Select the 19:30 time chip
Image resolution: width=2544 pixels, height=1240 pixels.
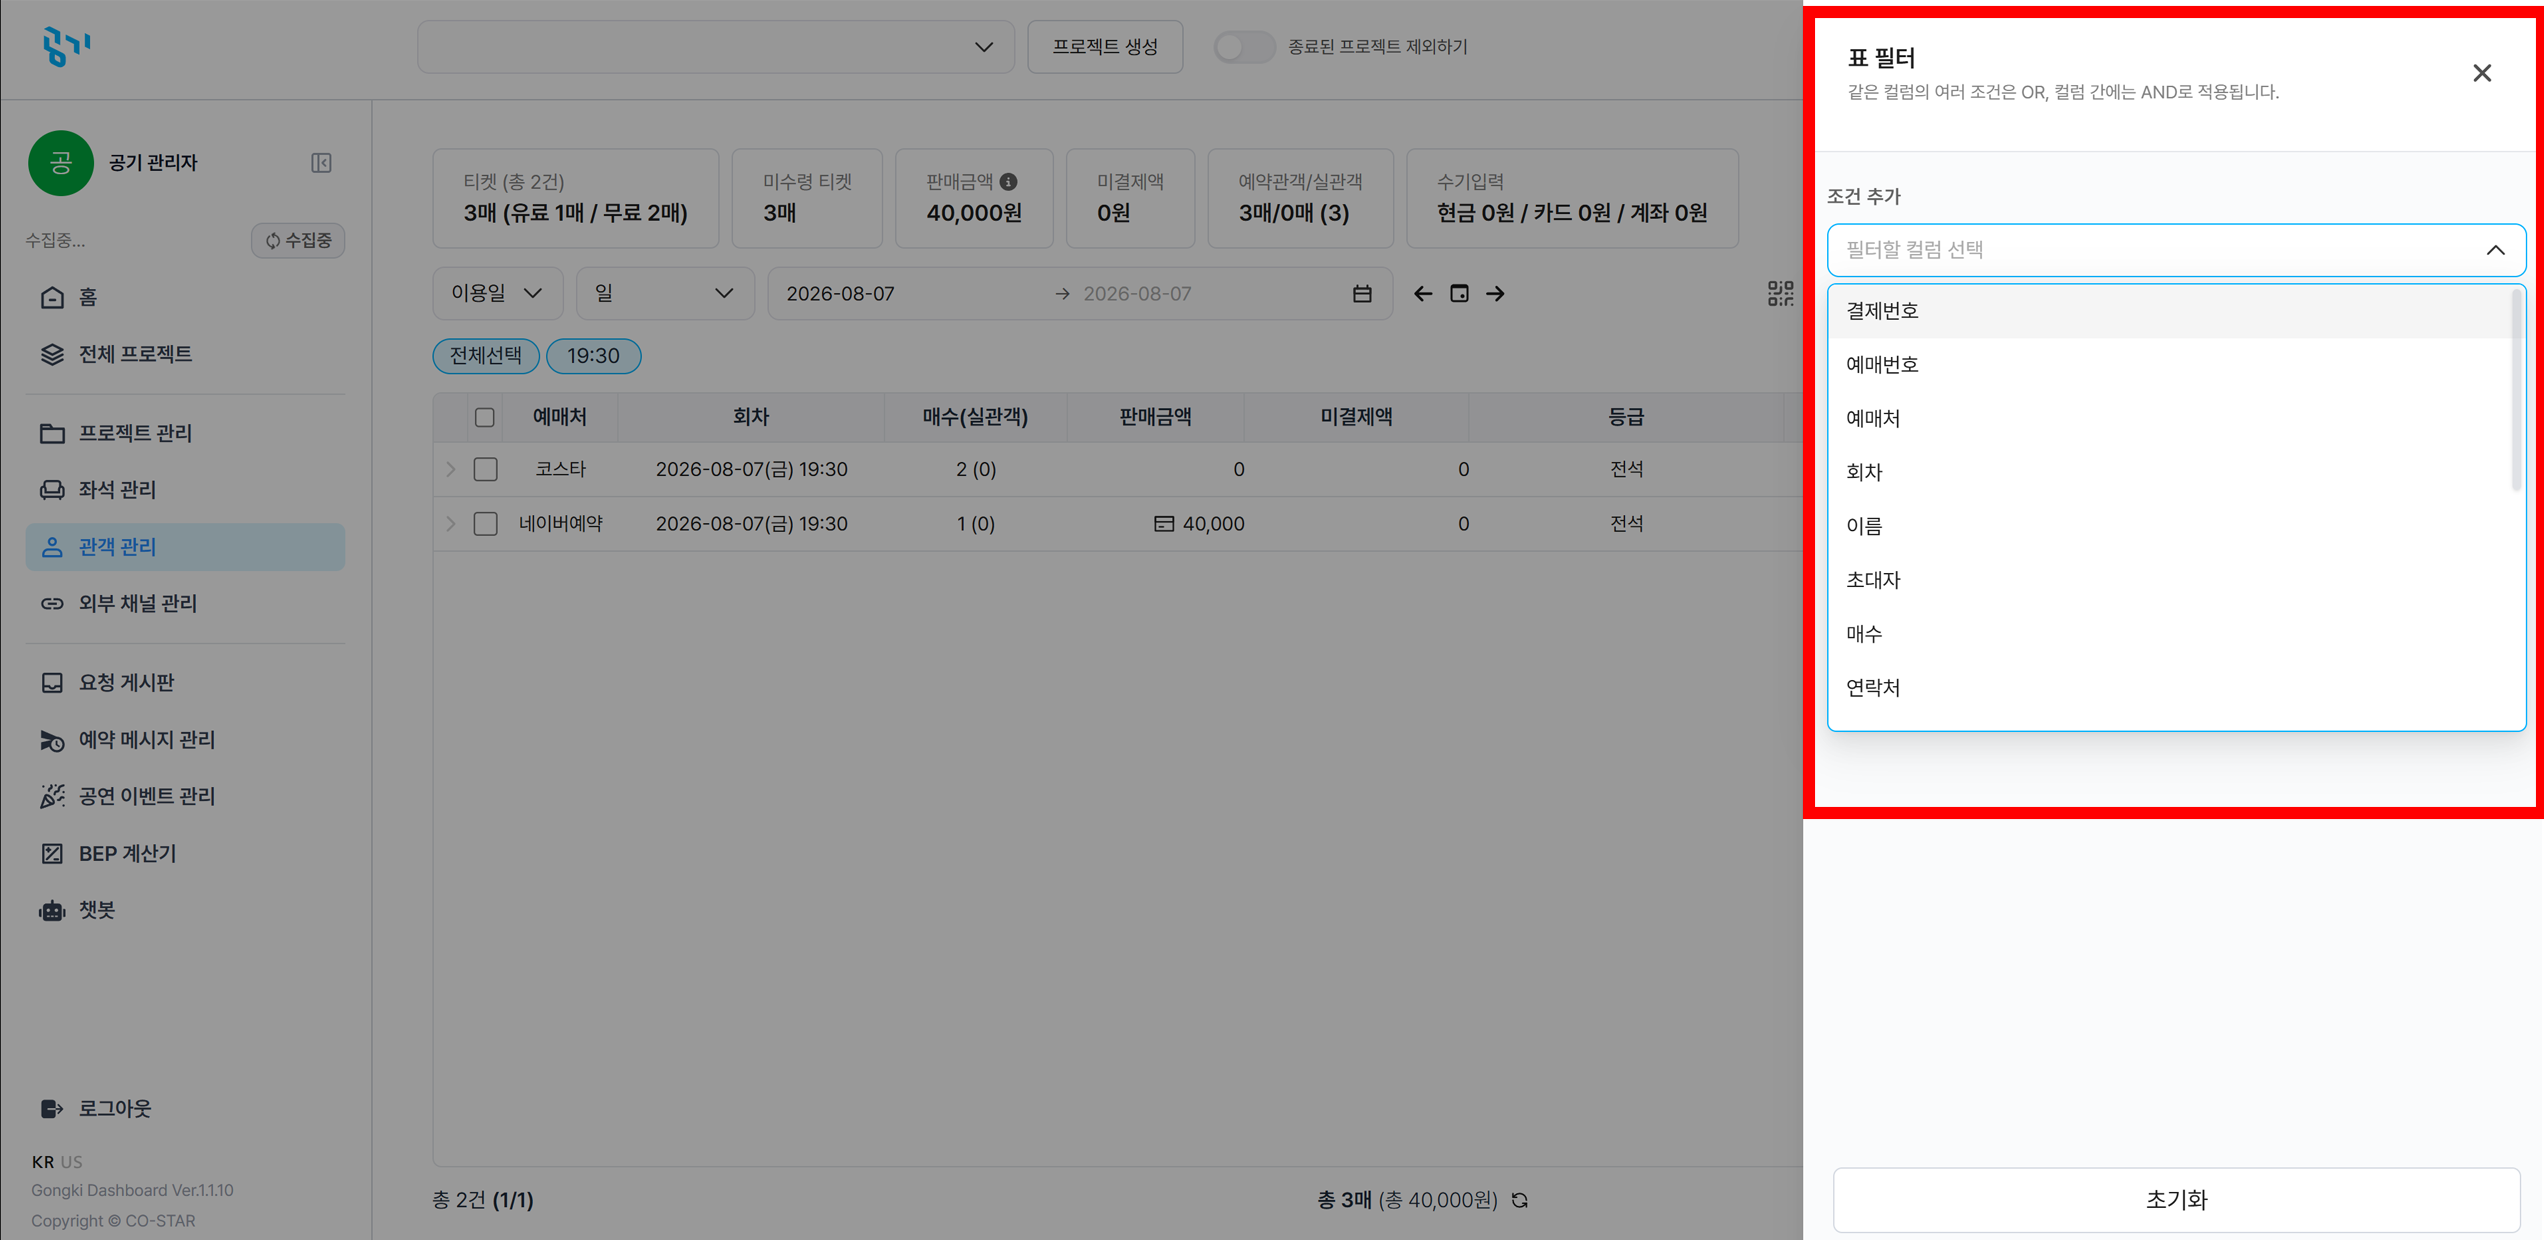pos(594,356)
